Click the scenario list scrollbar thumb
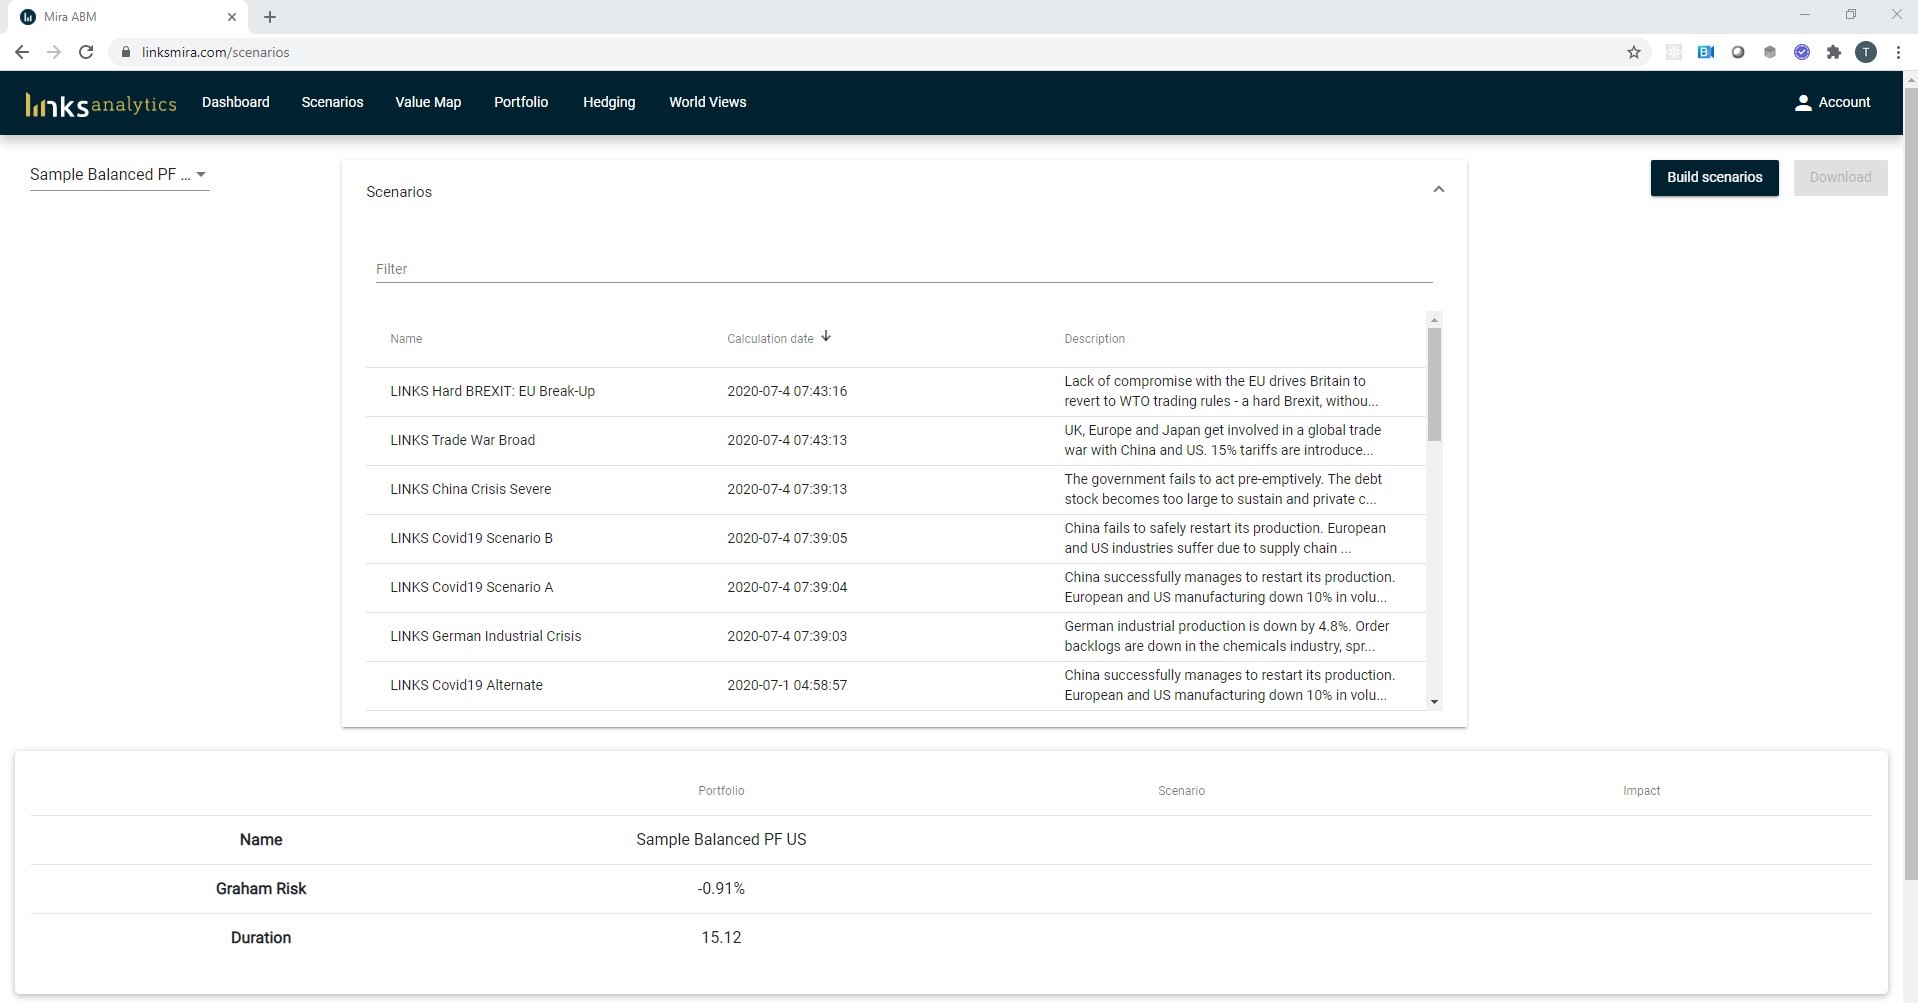This screenshot has width=1918, height=1003. coord(1434,384)
